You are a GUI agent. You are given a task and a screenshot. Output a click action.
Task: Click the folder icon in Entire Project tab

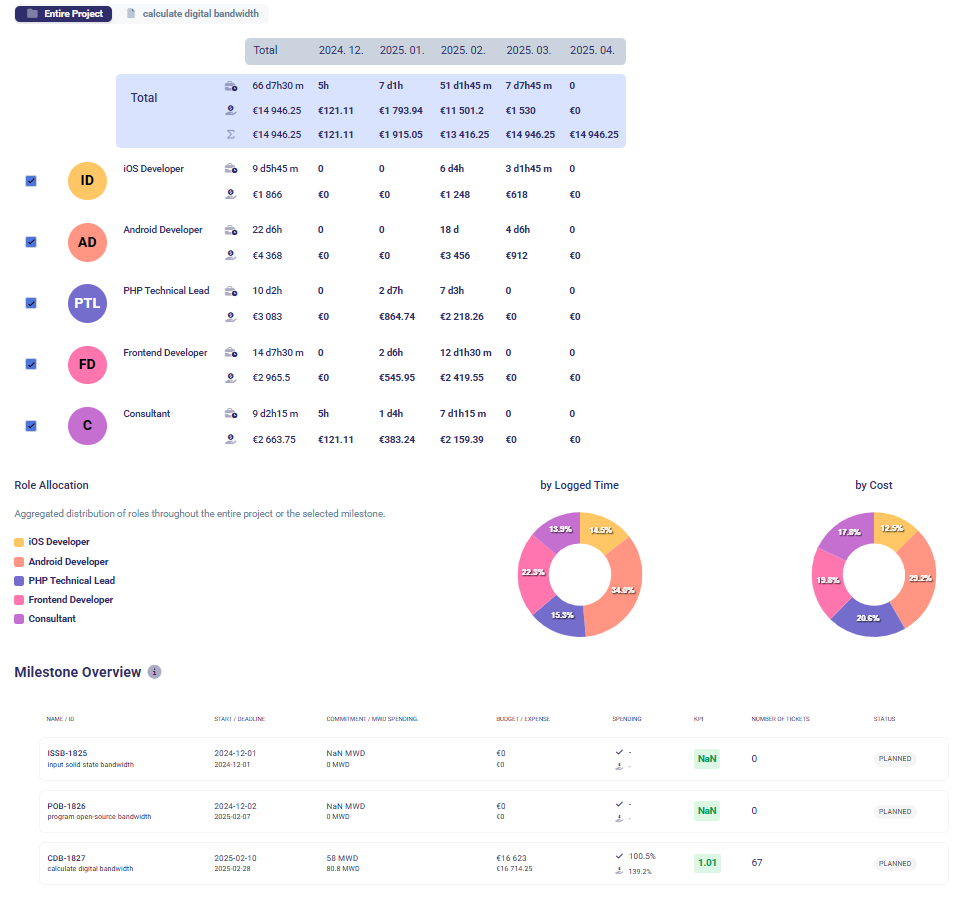click(32, 14)
